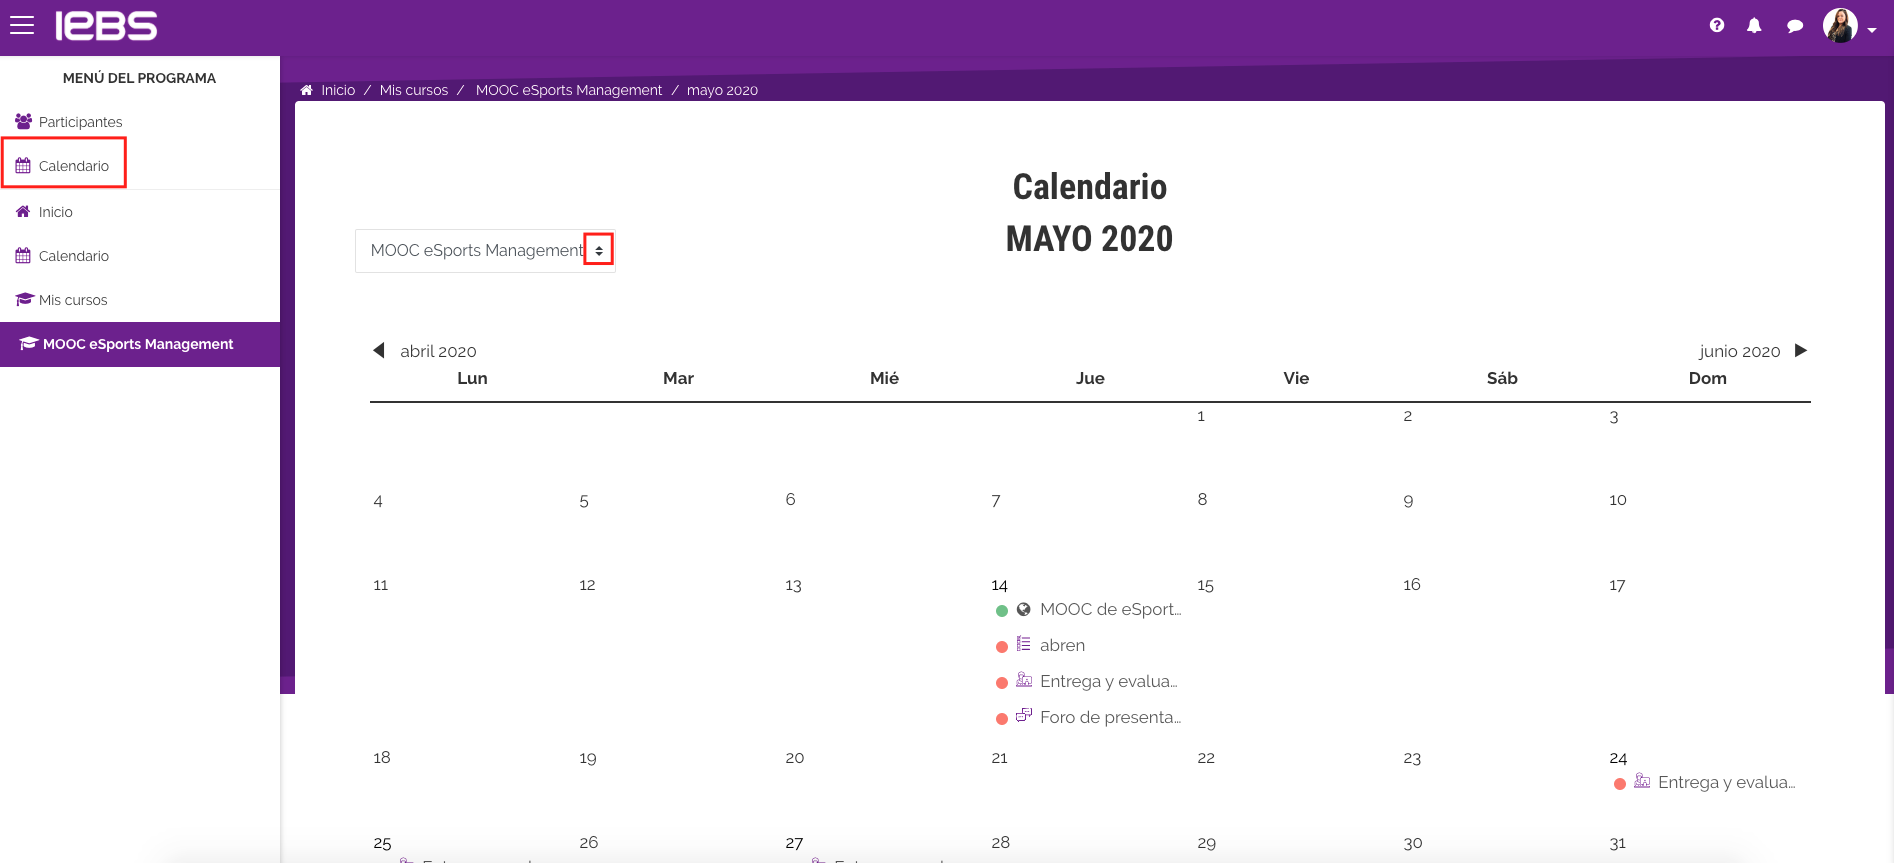The width and height of the screenshot is (1894, 863).
Task: Click the Participantes people icon
Action: pos(23,121)
